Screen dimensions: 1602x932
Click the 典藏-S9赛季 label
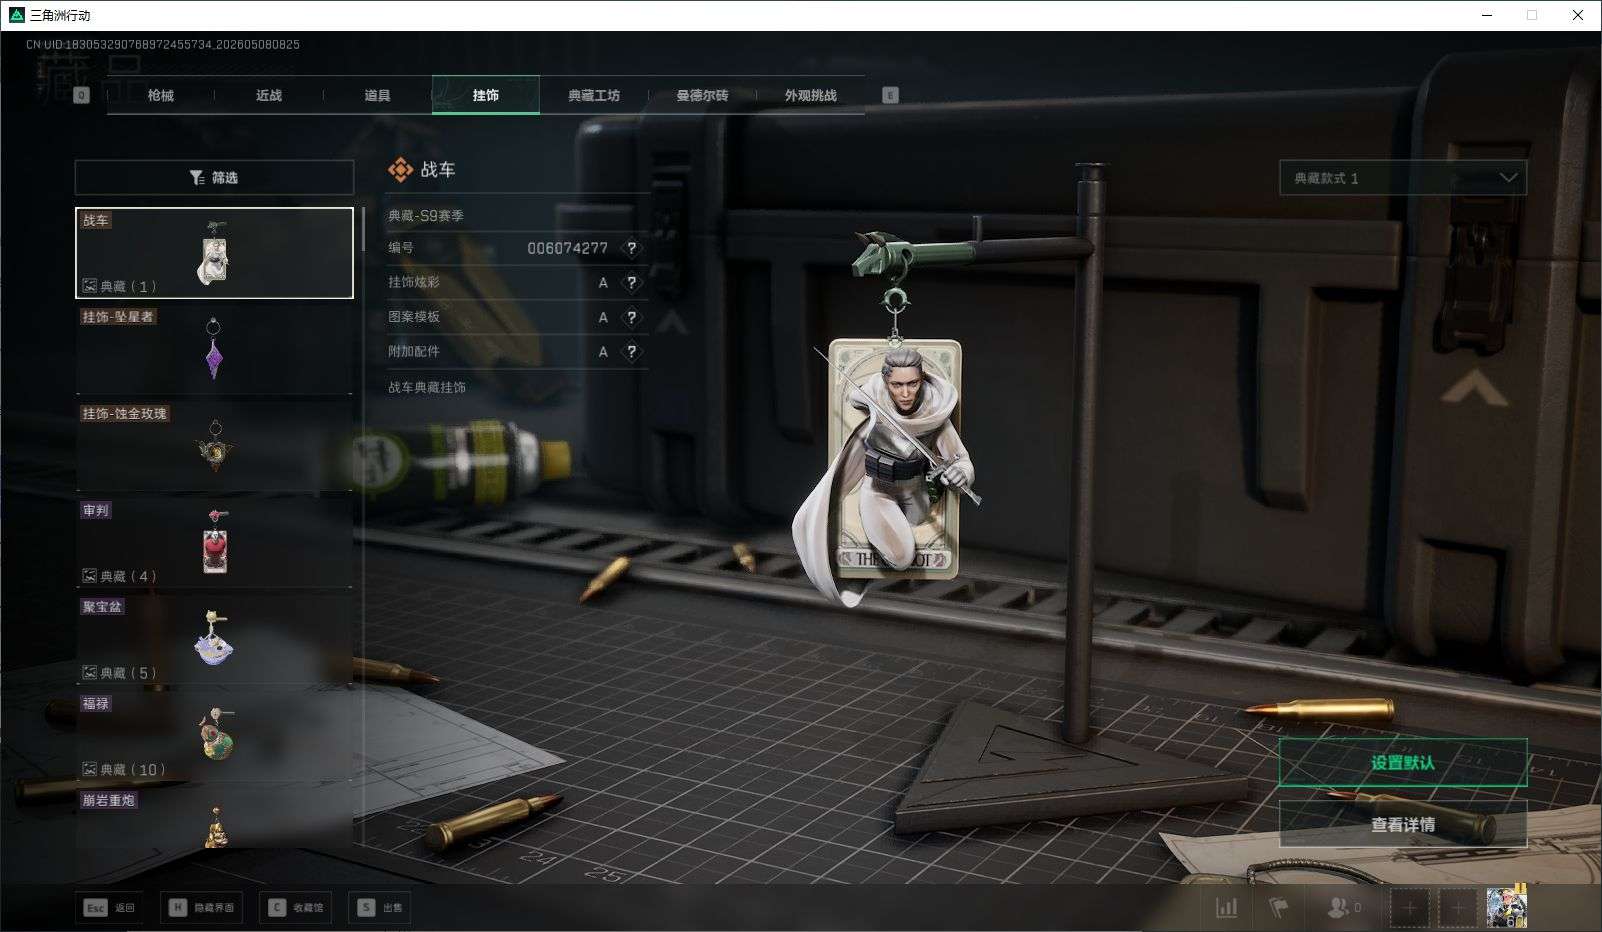coord(426,215)
